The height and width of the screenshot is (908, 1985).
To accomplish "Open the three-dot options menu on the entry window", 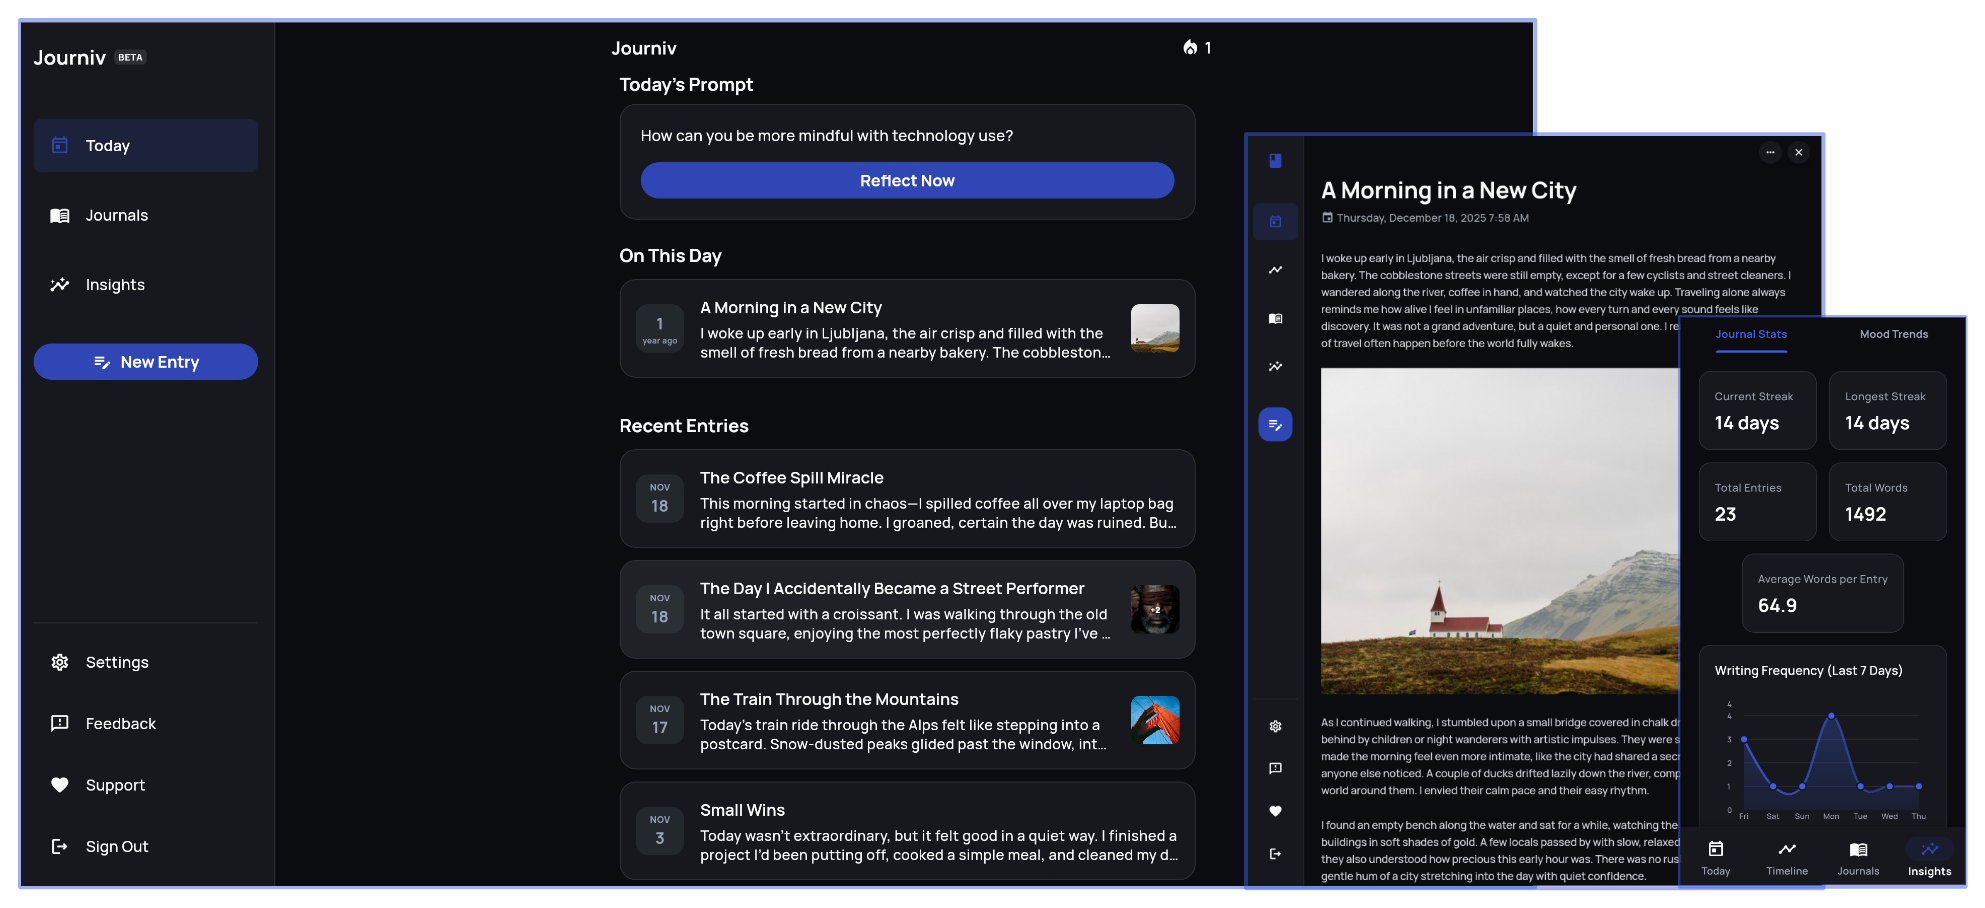I will coord(1770,152).
